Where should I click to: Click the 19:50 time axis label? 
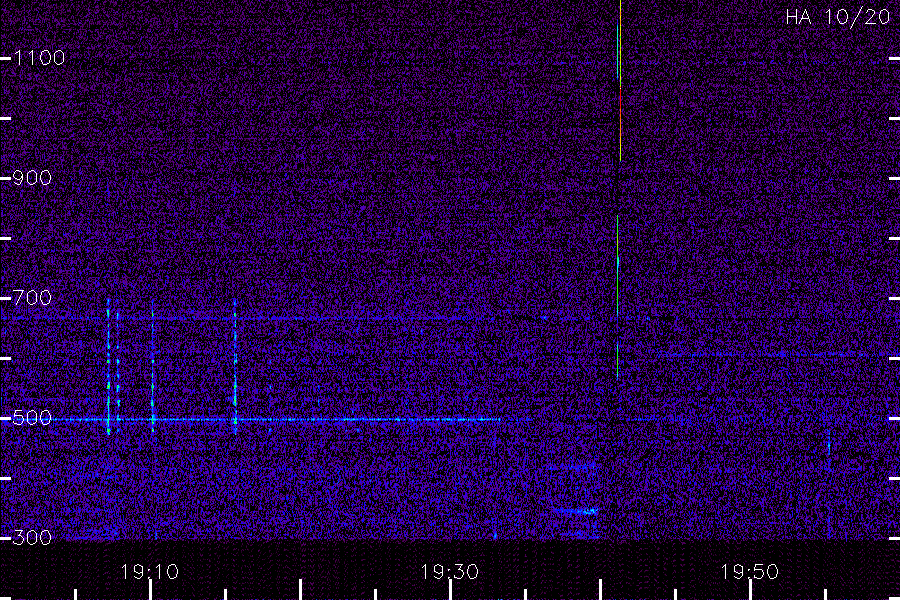(750, 571)
